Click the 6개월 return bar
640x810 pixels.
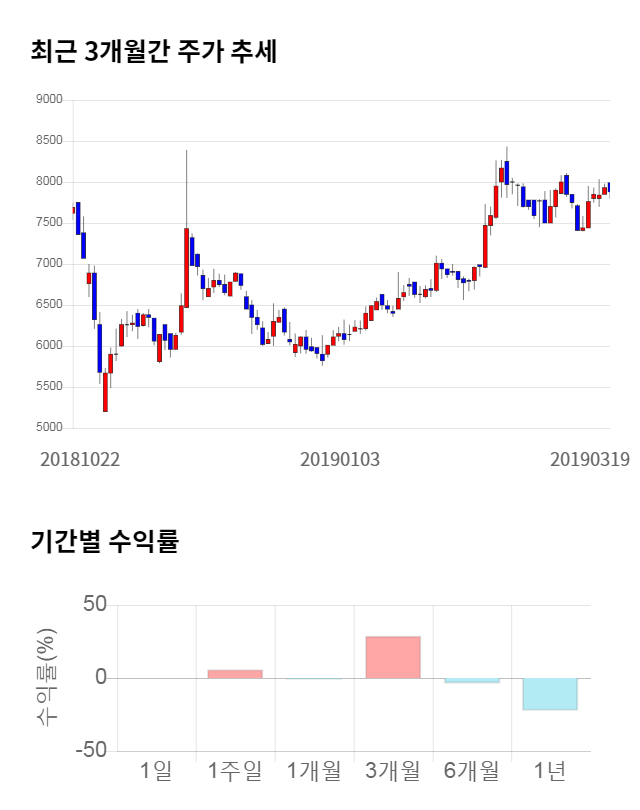(x=471, y=680)
